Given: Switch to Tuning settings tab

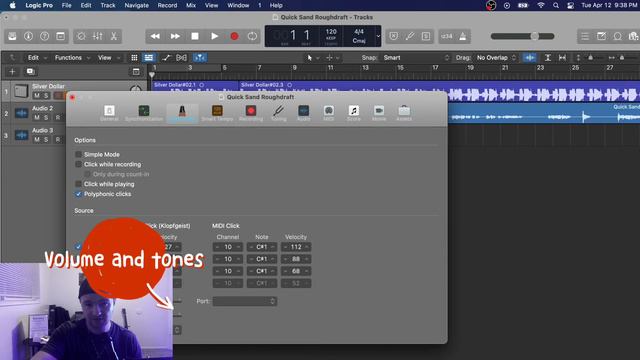Looking at the screenshot, I should [x=279, y=113].
